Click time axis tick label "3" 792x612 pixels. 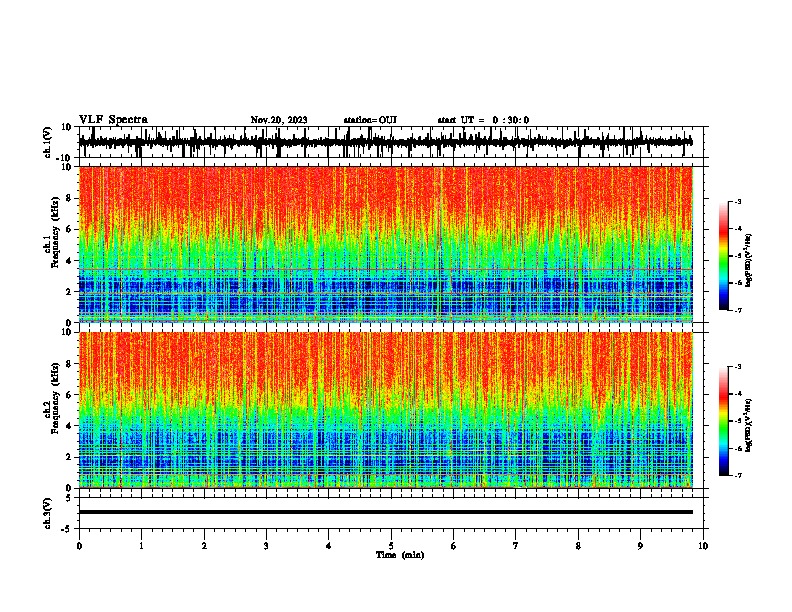(x=266, y=546)
